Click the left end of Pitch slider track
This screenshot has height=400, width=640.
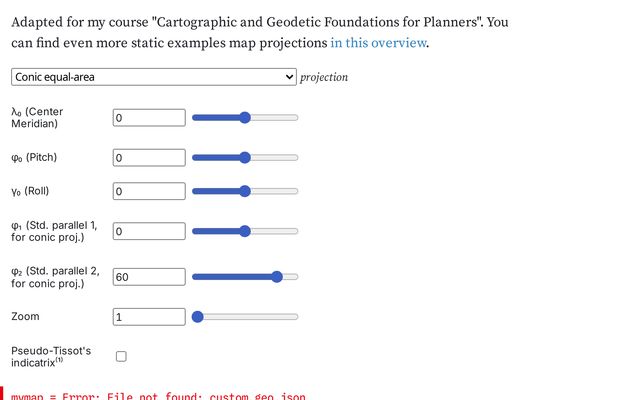point(194,158)
